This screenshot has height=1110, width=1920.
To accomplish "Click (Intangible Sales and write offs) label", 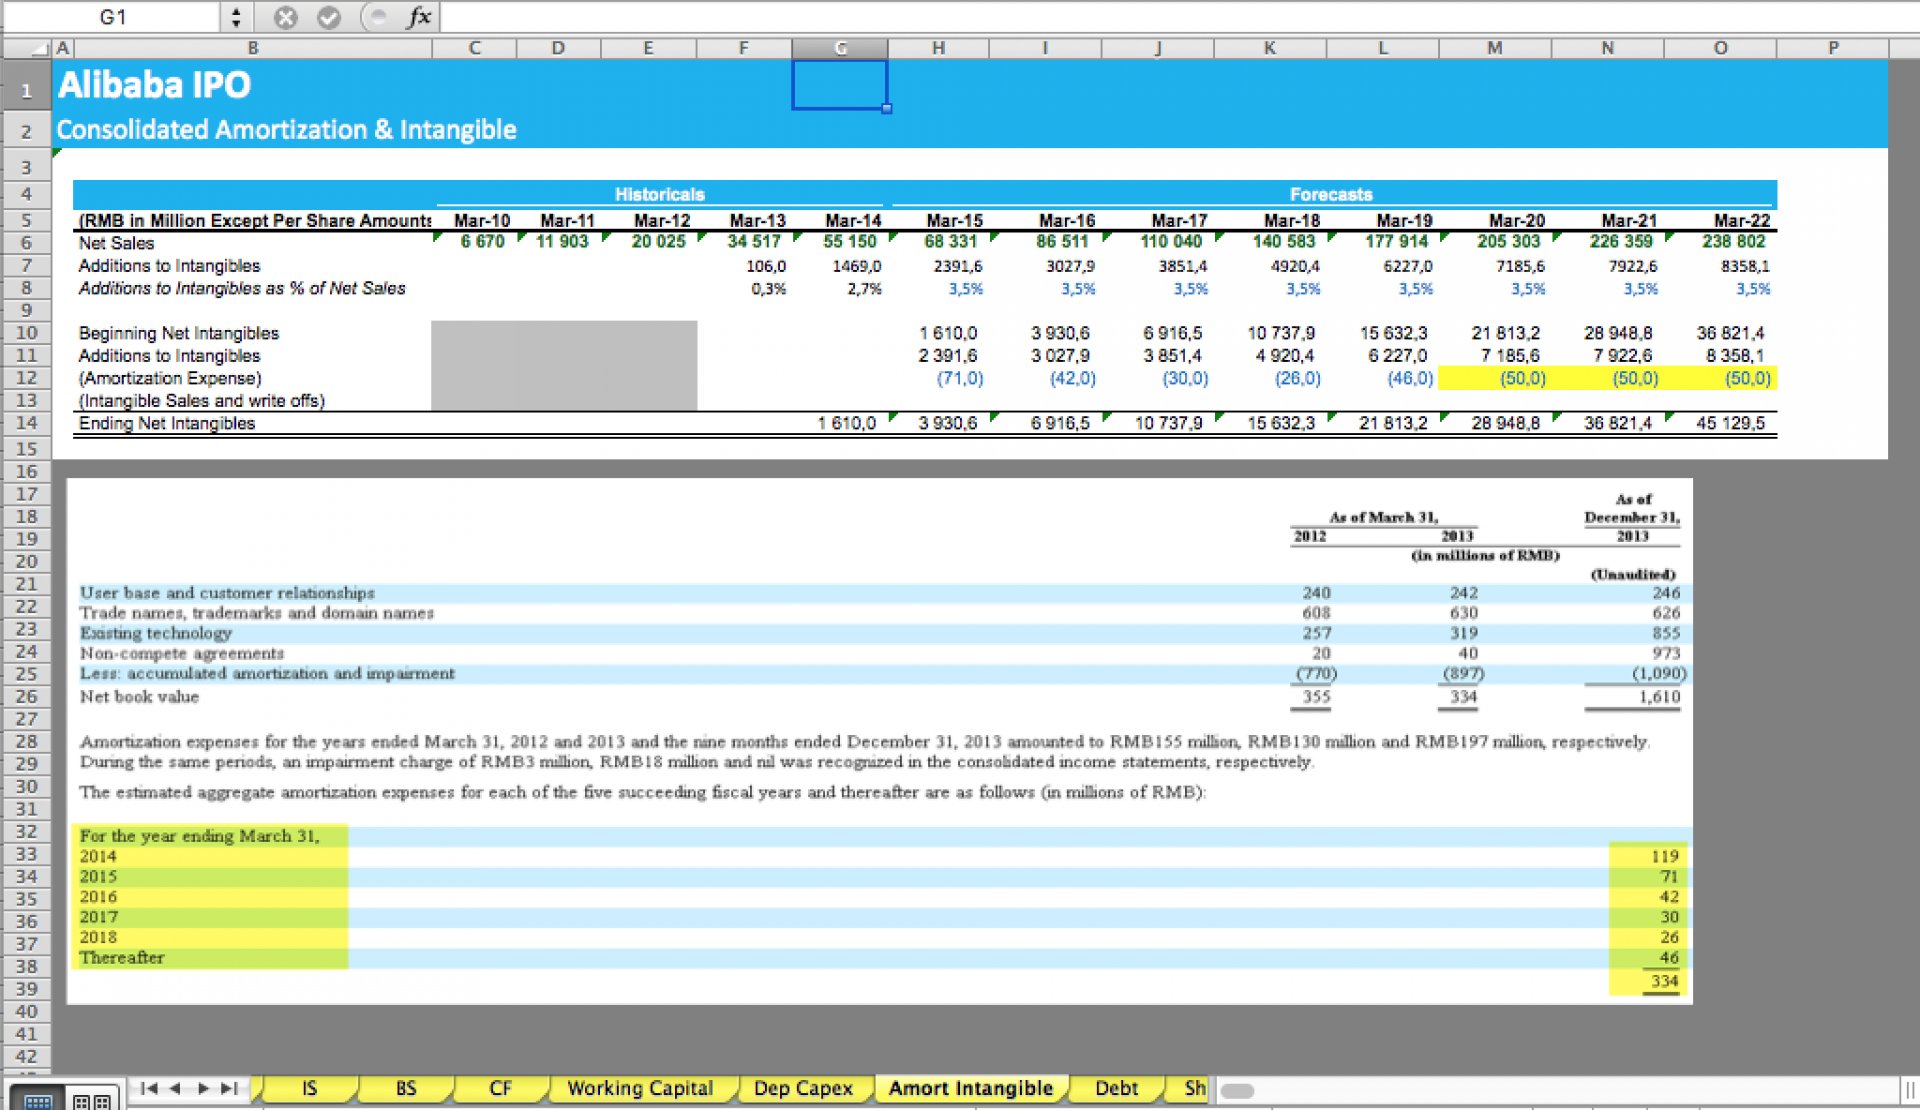I will pos(202,401).
